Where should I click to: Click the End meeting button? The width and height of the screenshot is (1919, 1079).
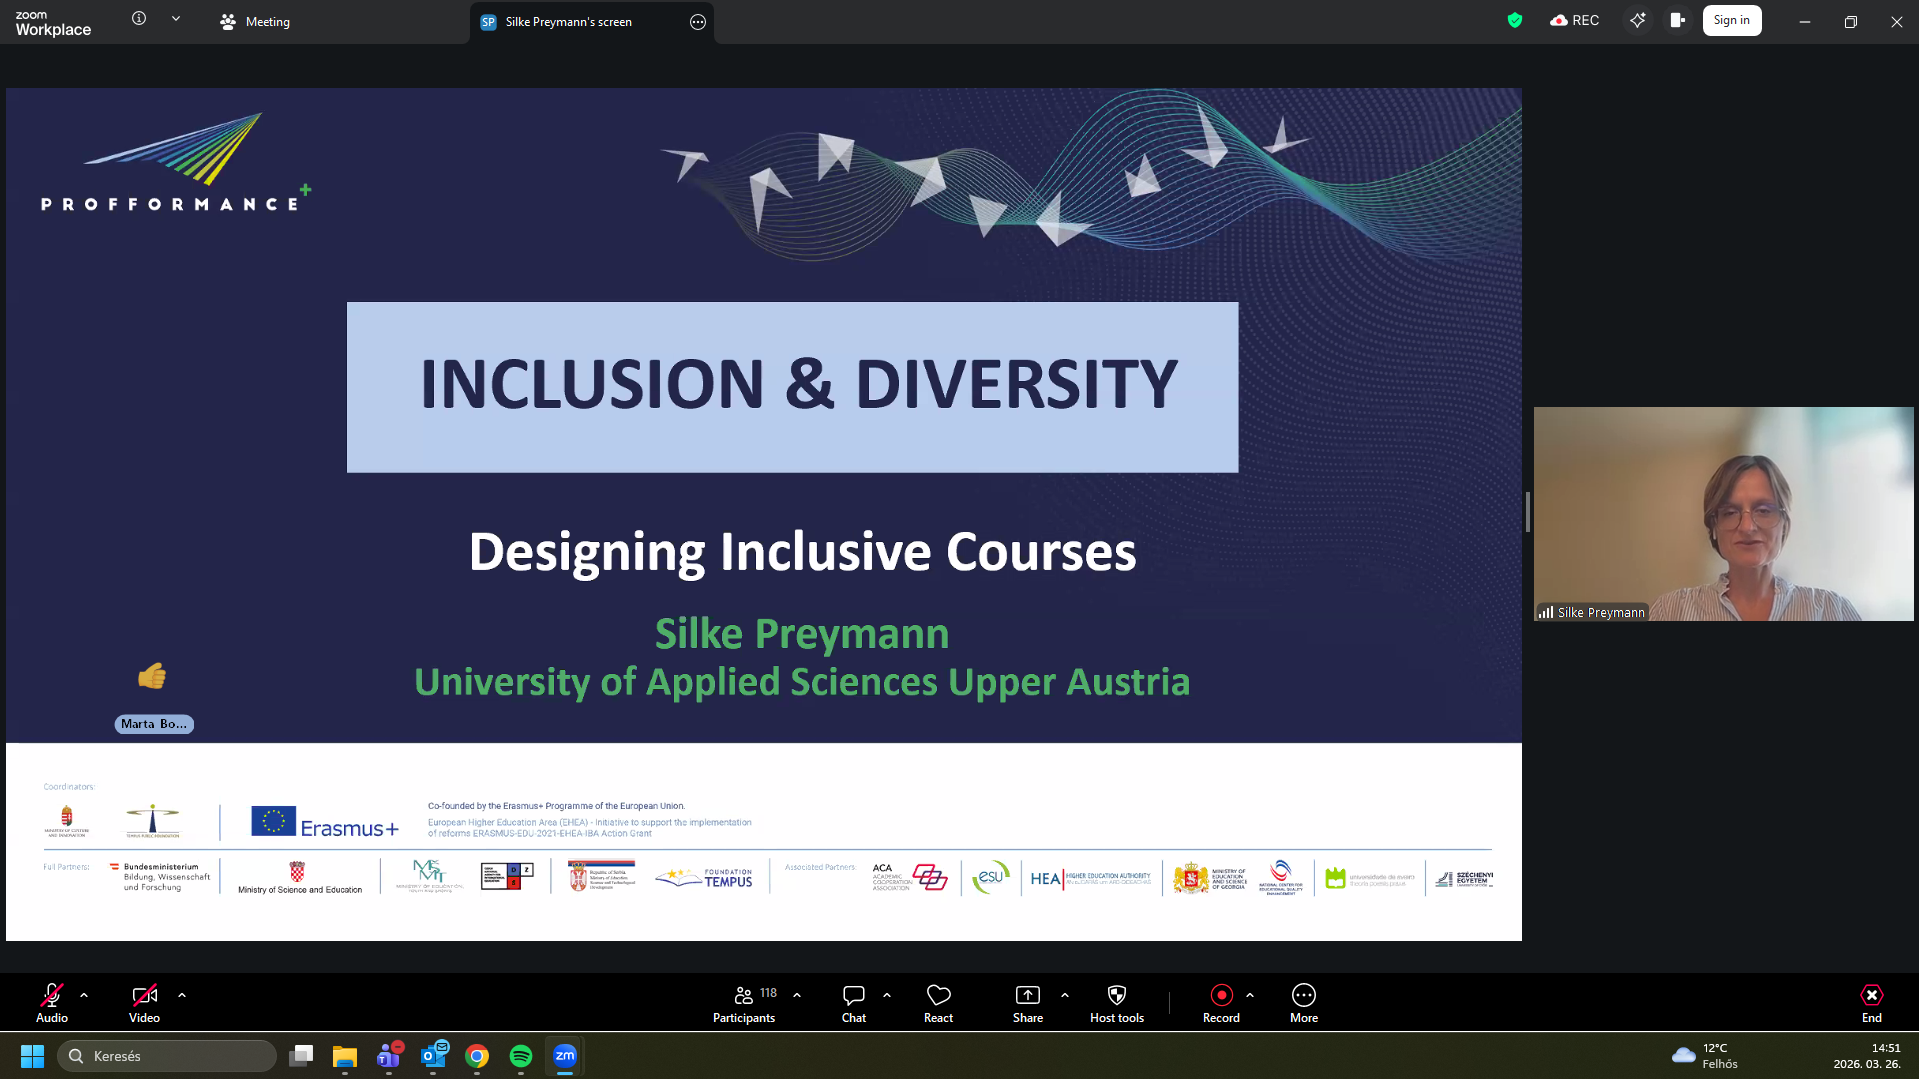pos(1871,1003)
